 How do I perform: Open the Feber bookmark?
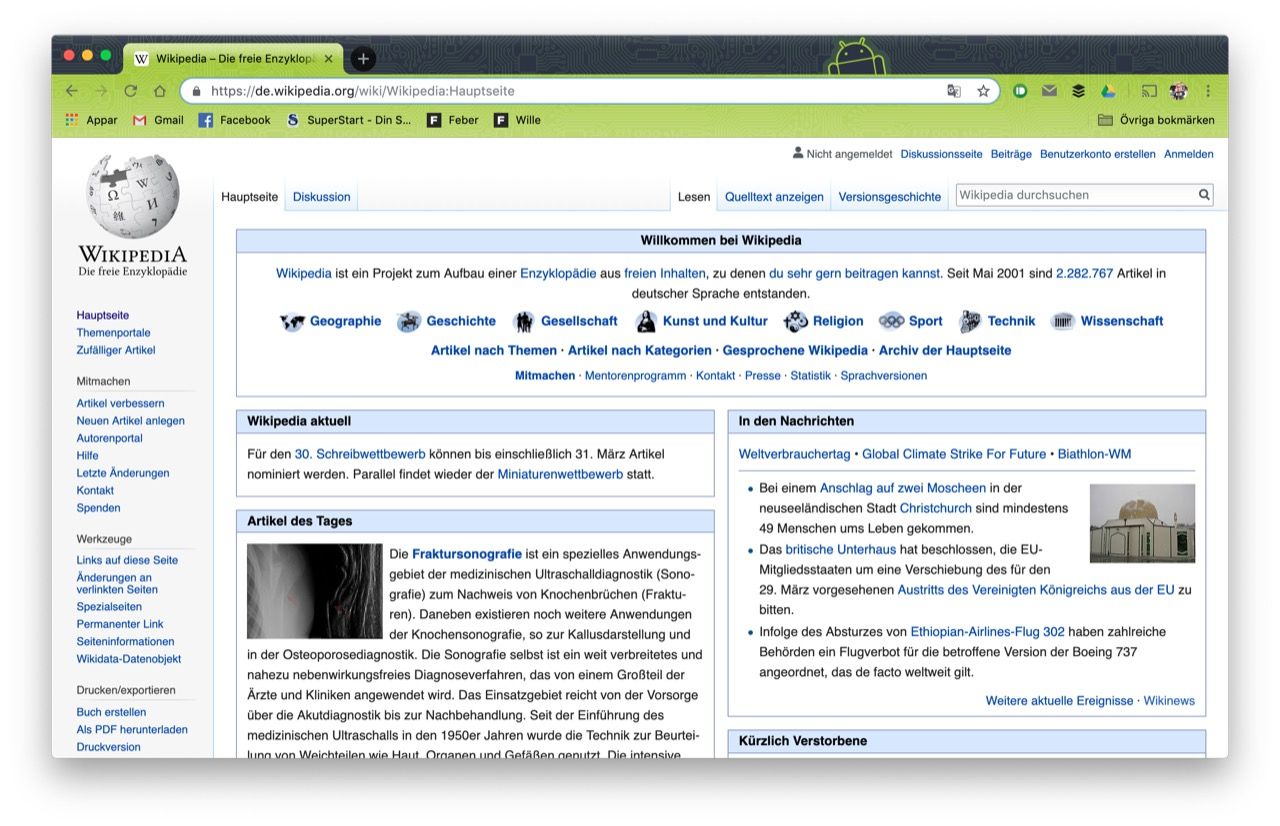[x=453, y=120]
